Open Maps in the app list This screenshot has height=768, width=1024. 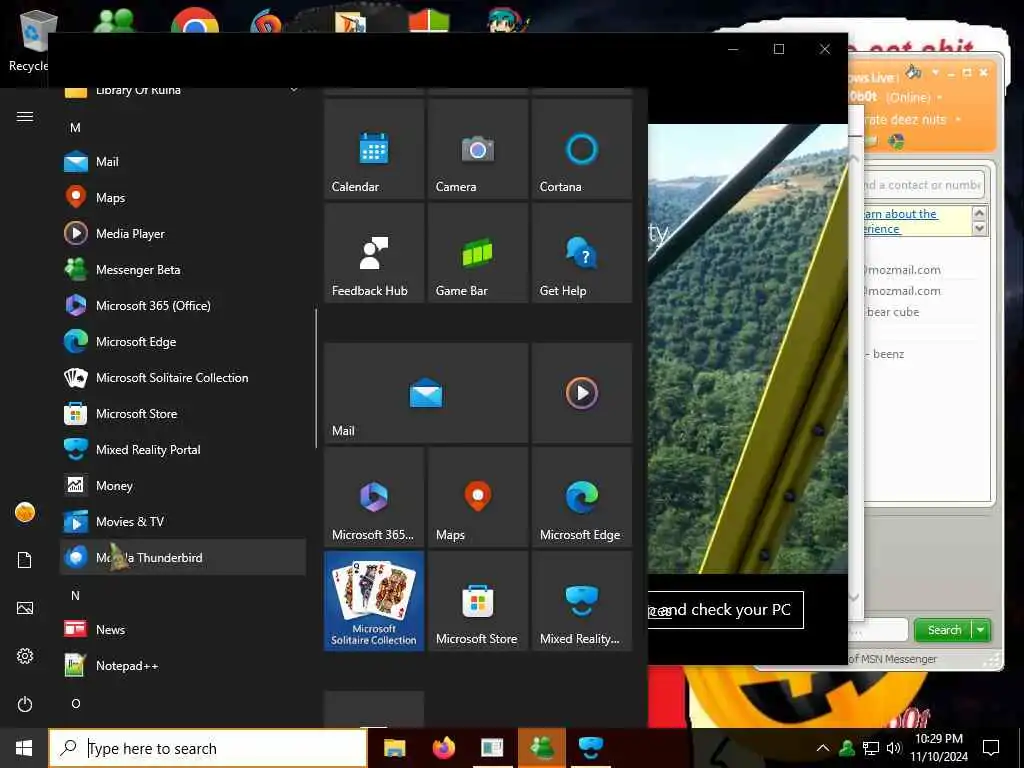coord(182,198)
